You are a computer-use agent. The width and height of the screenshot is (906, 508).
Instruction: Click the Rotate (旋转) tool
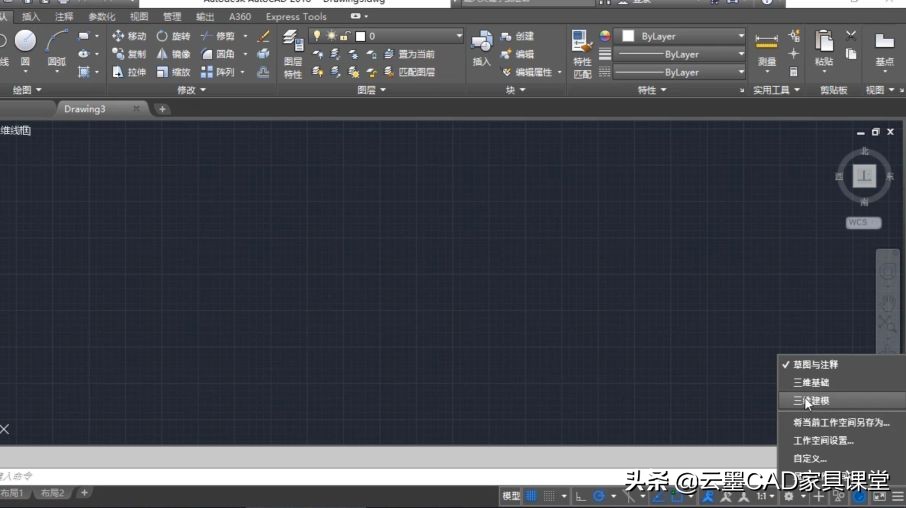173,36
